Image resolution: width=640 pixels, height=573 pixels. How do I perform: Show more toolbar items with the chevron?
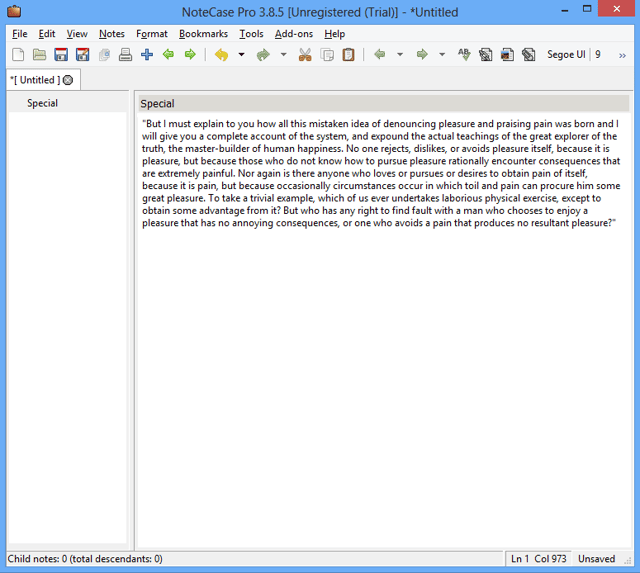coord(622,55)
